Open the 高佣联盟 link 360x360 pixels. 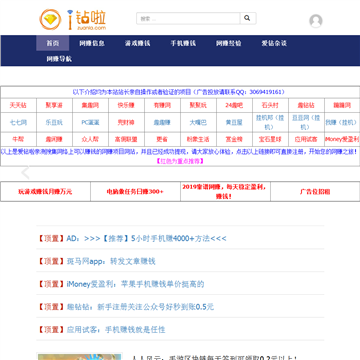click(126, 139)
